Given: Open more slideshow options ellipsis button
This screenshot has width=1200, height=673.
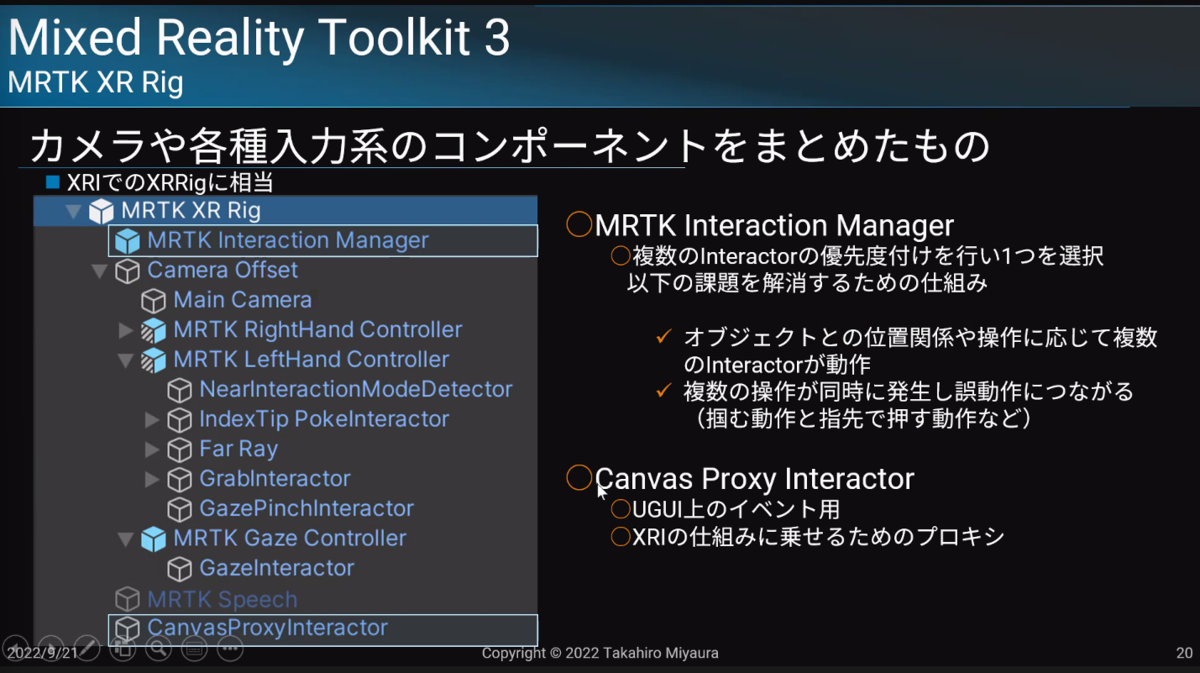Looking at the screenshot, I should (x=230, y=648).
